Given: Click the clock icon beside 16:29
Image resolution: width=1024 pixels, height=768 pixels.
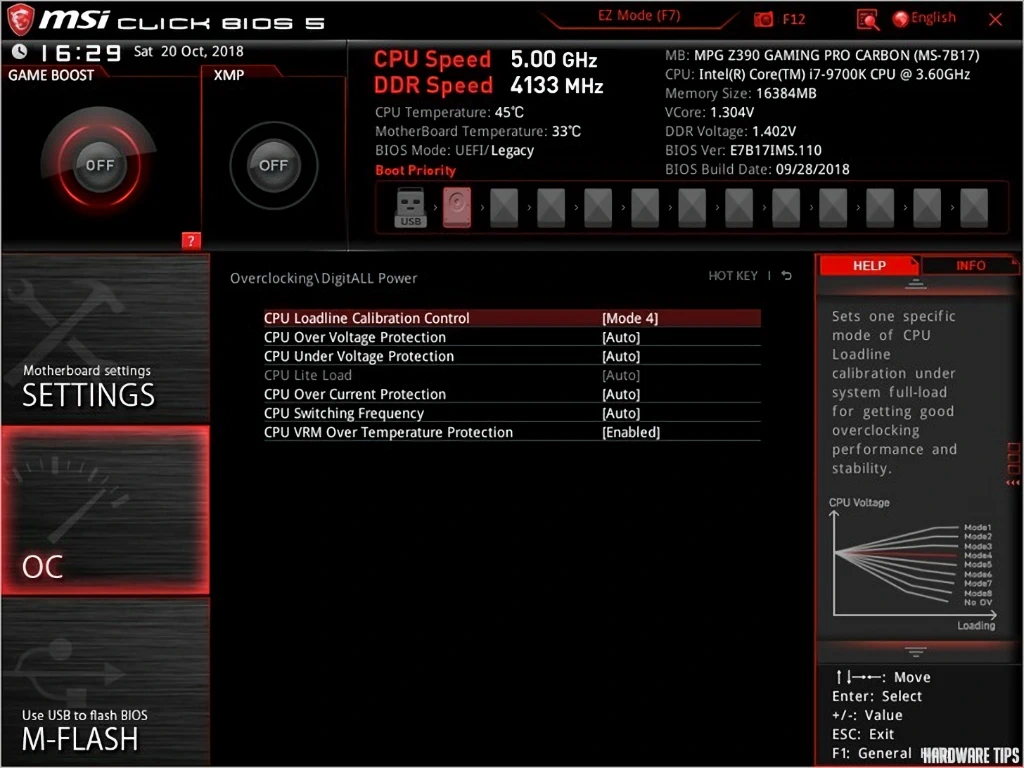Looking at the screenshot, I should (x=20, y=51).
